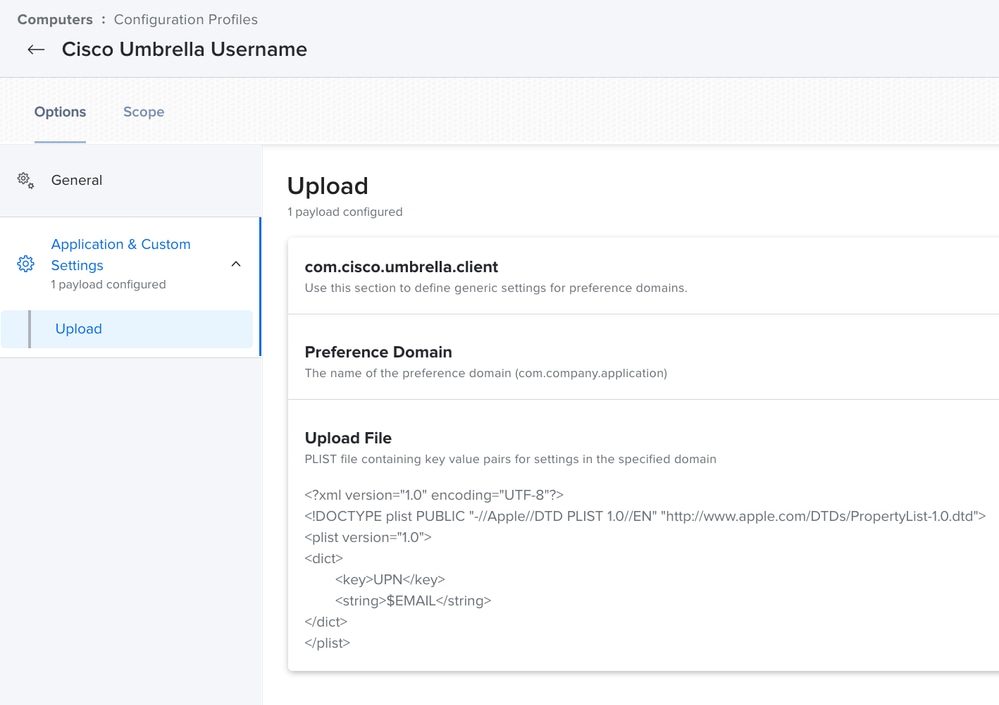This screenshot has width=999, height=705.
Task: Open the Upload payload sidebar item
Action: (x=79, y=329)
